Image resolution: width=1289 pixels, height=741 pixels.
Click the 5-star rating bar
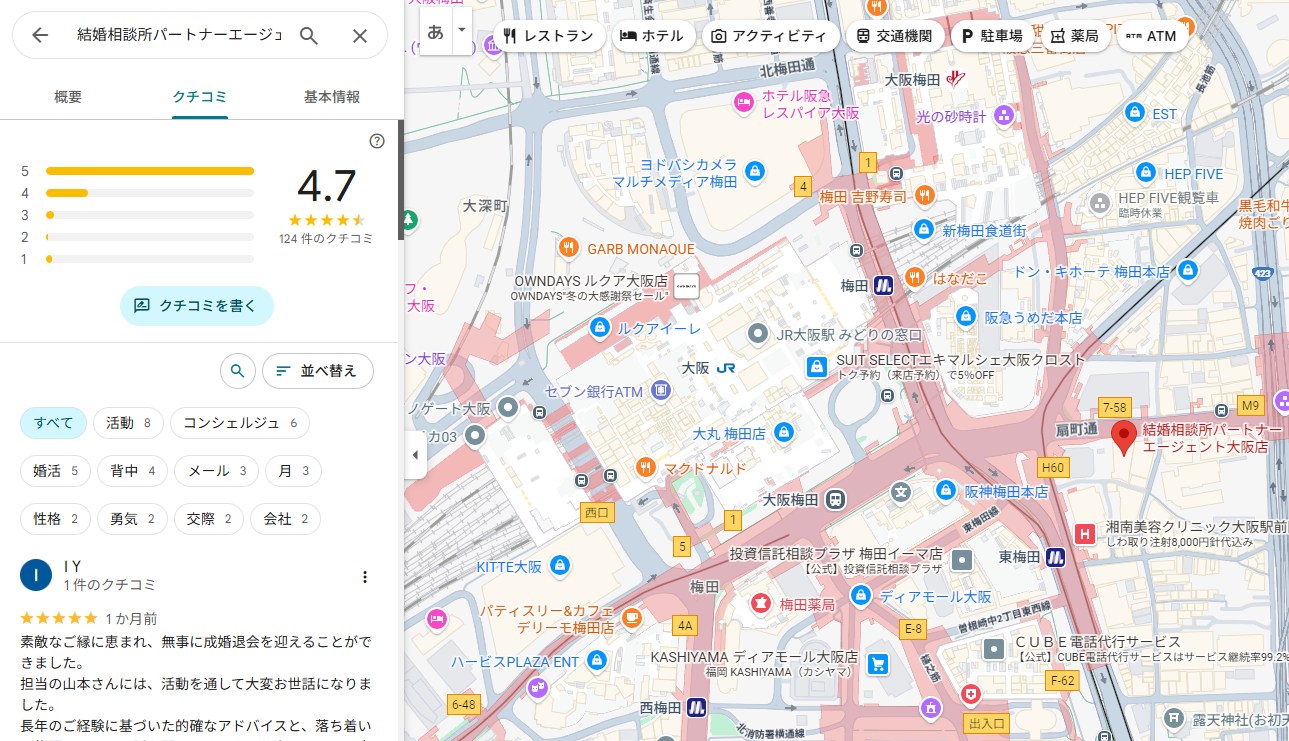click(x=150, y=171)
